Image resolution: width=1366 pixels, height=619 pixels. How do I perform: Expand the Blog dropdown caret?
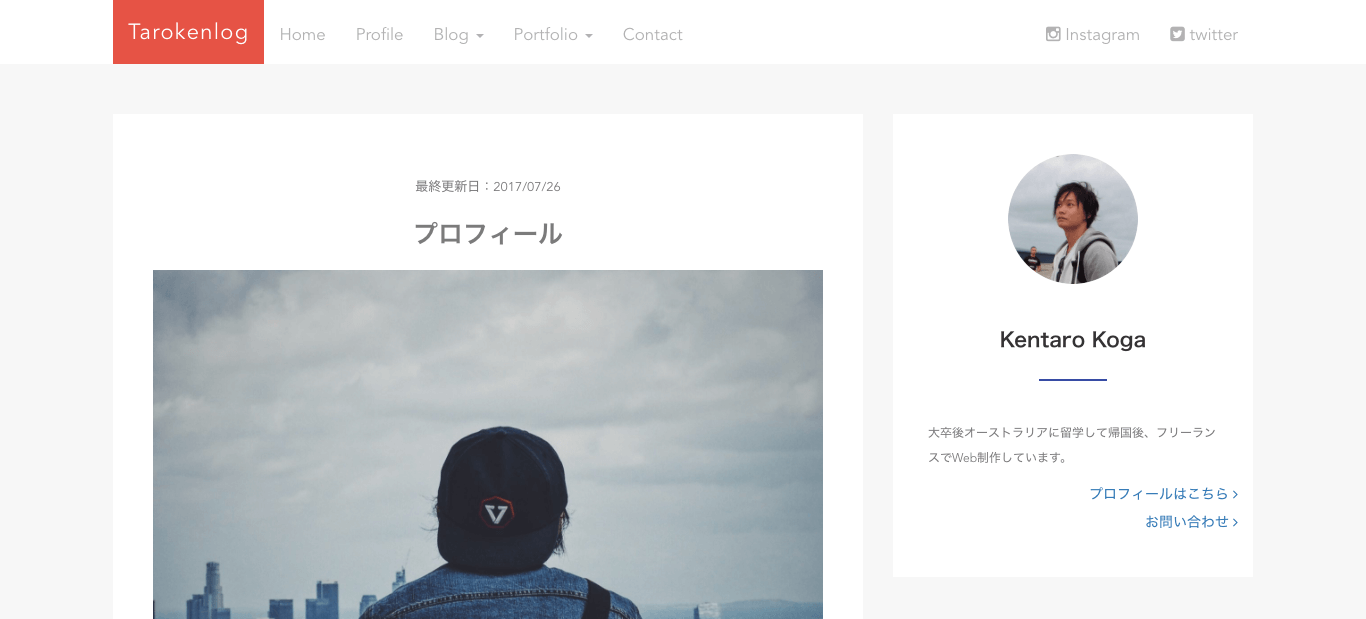click(480, 36)
